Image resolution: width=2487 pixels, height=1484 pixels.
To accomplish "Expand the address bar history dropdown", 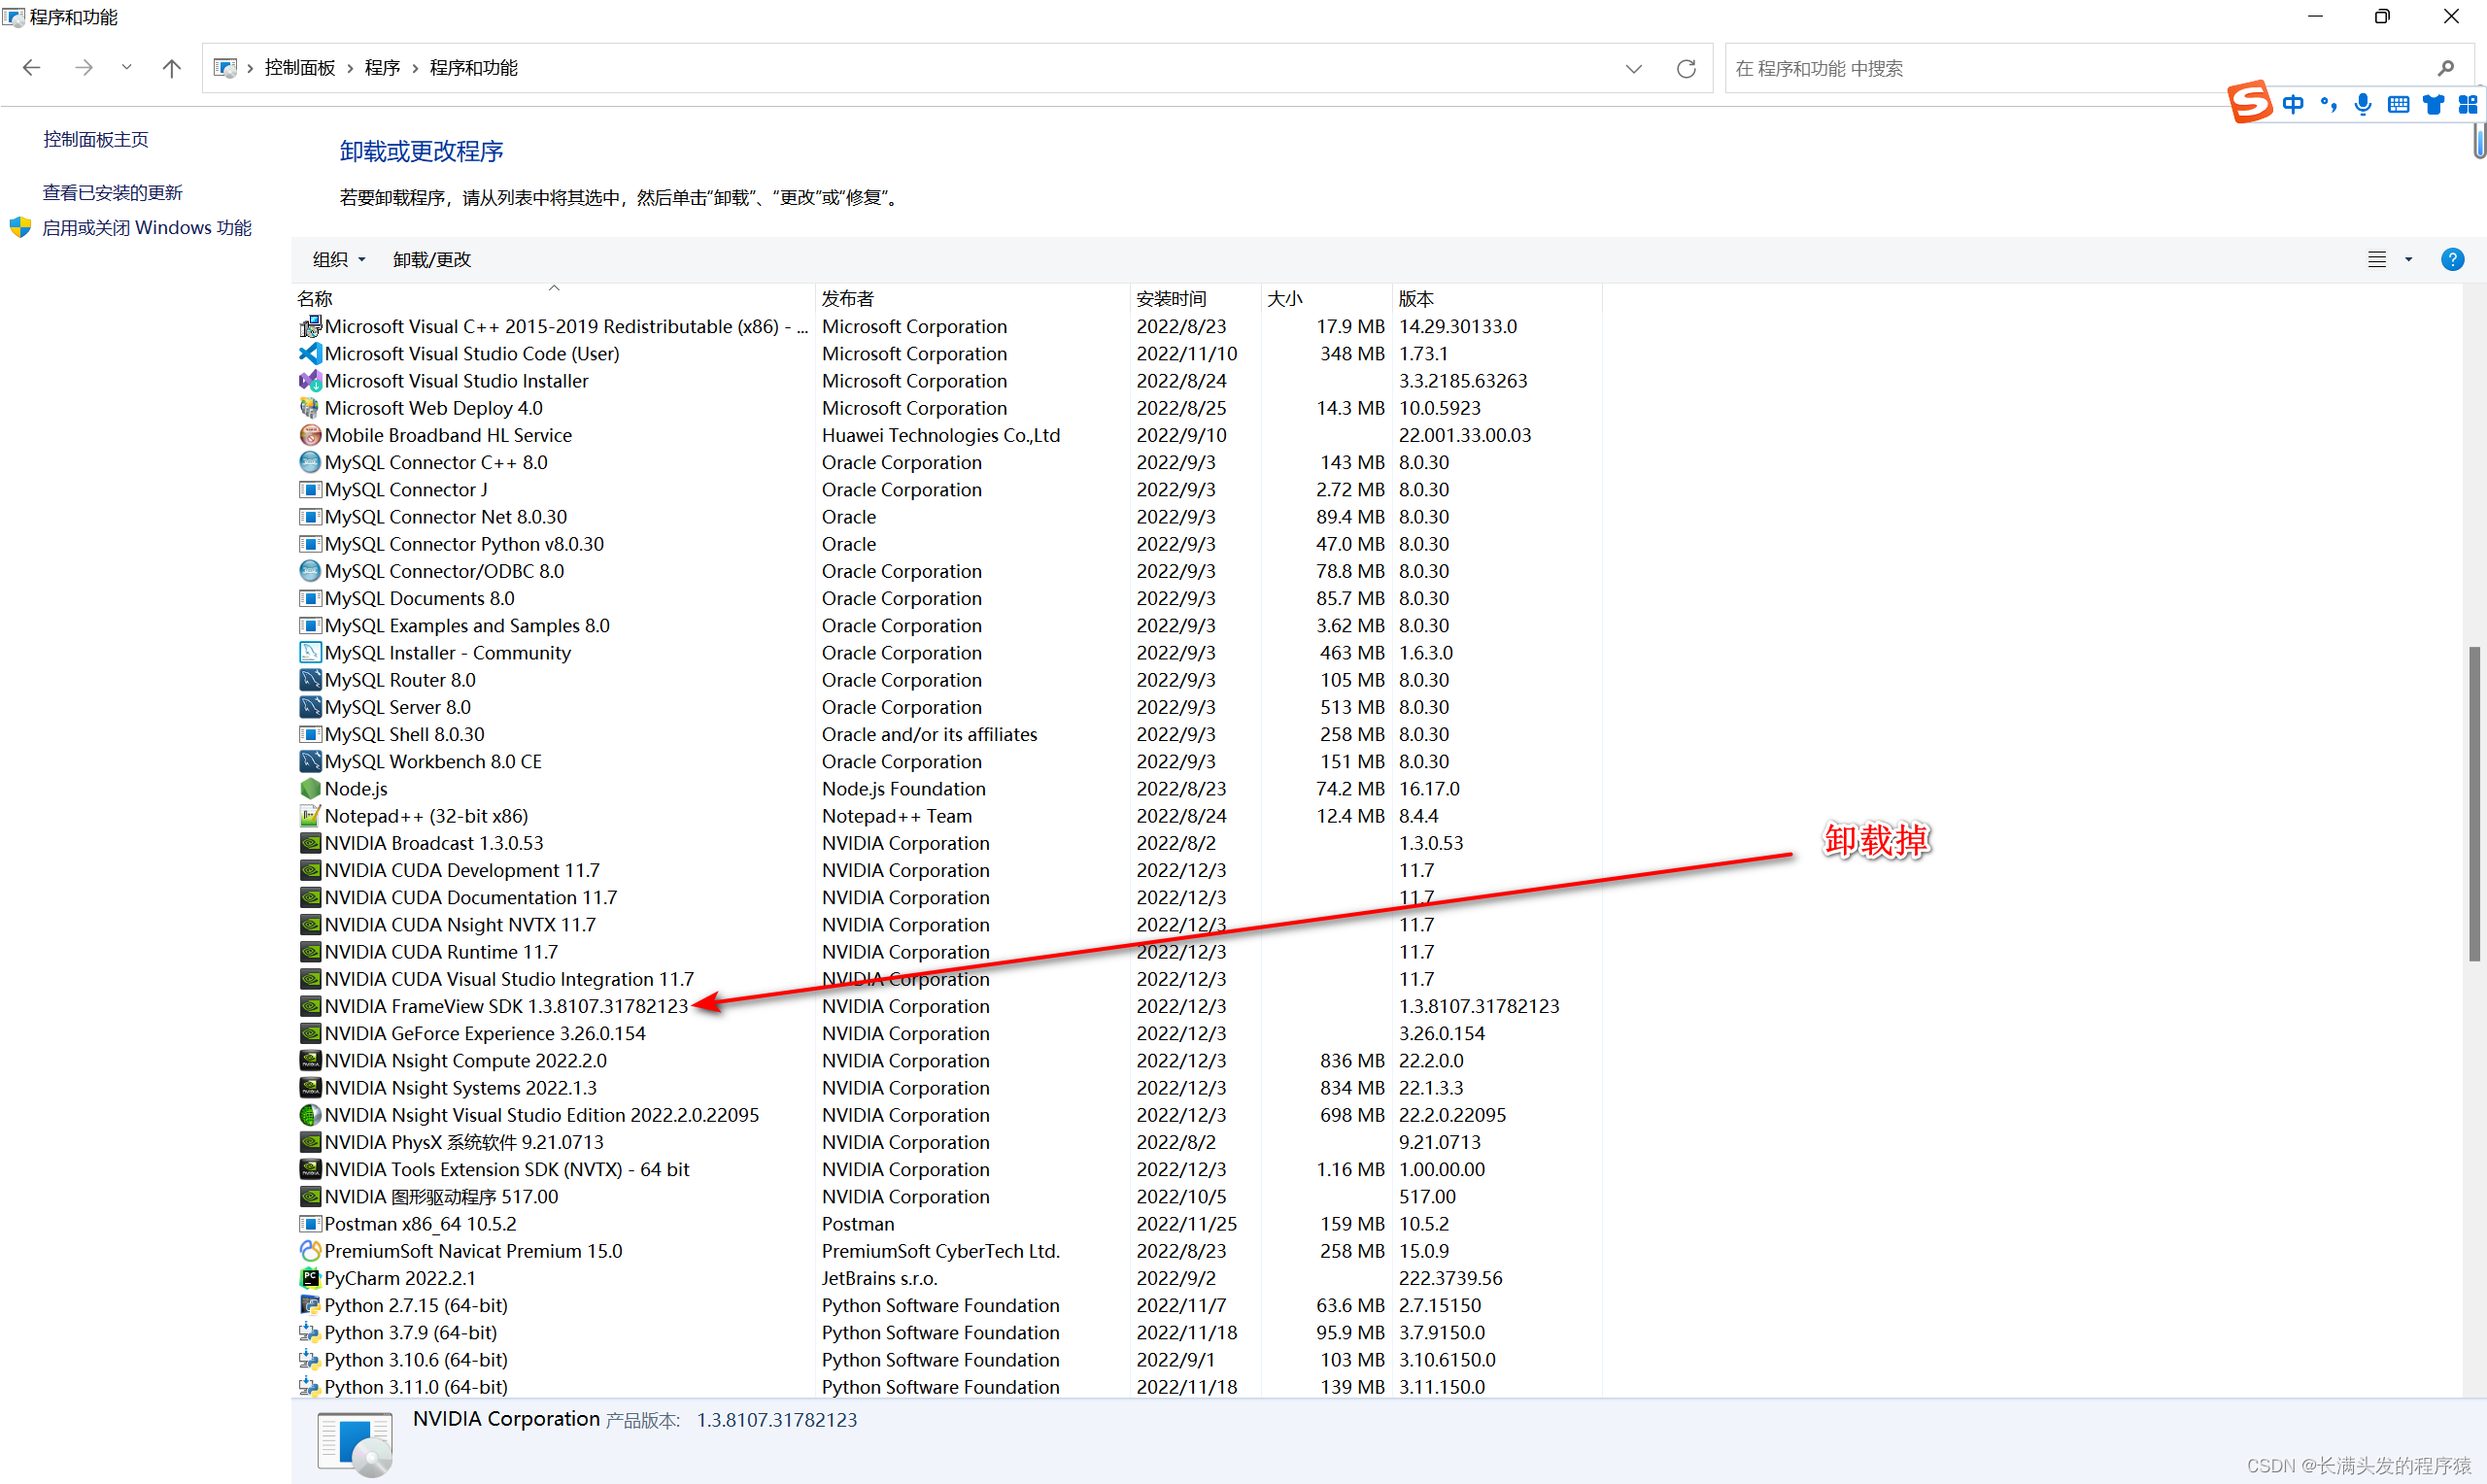I will click(1633, 68).
